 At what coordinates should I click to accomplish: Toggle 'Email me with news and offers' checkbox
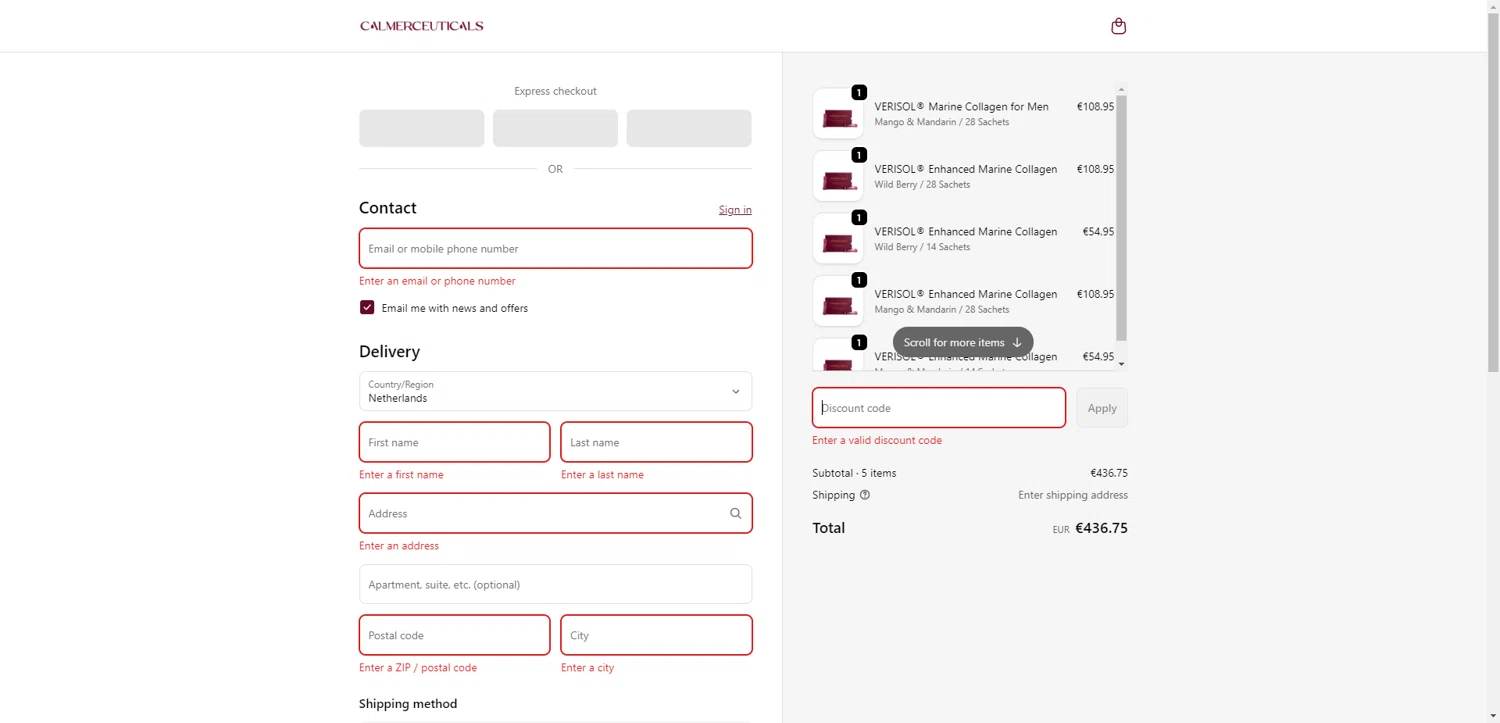[x=367, y=308]
